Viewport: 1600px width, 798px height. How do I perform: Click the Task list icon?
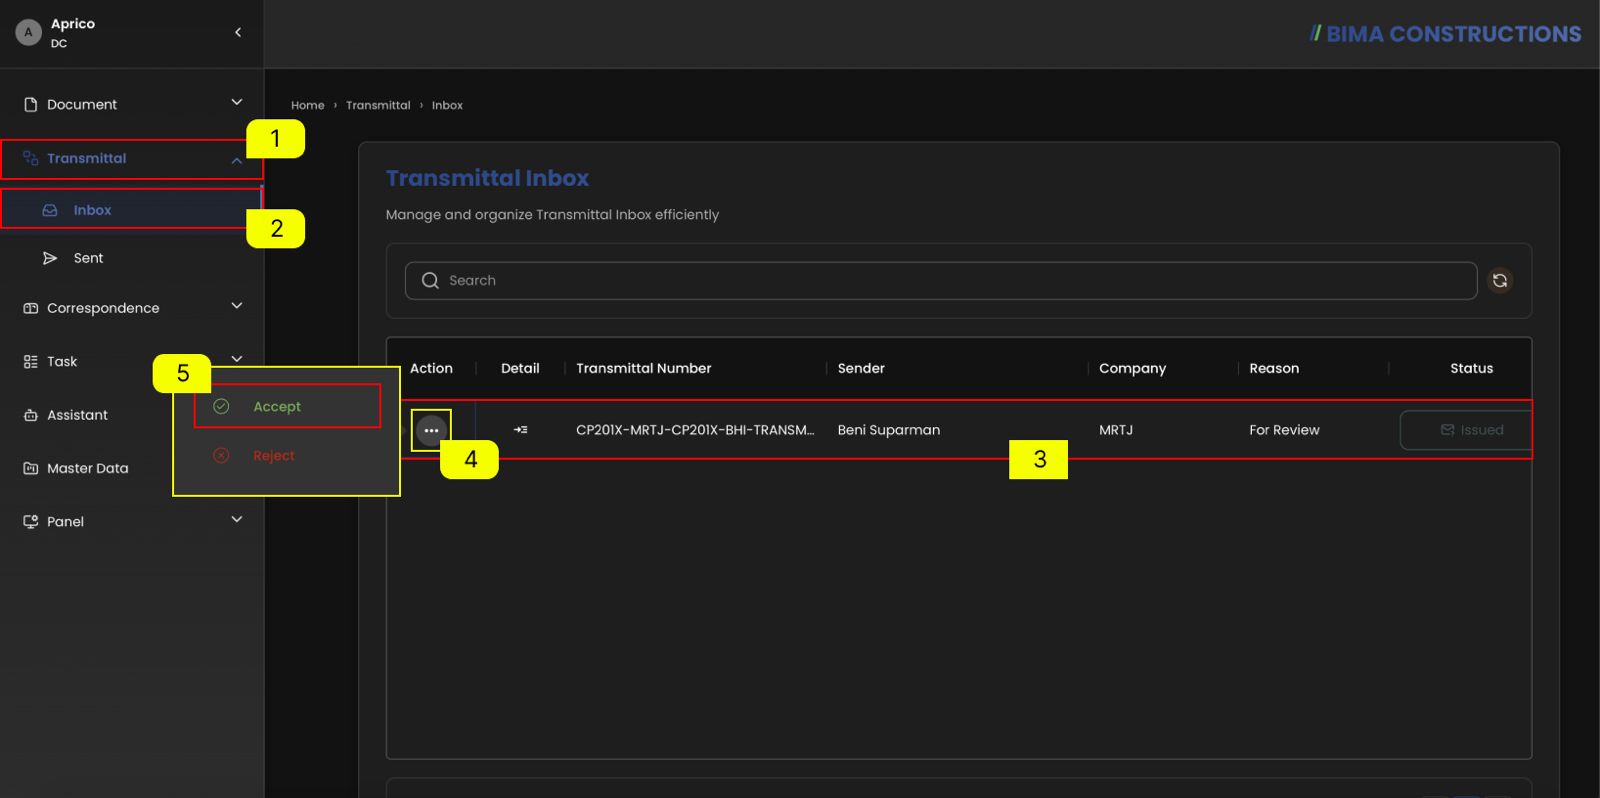point(31,362)
